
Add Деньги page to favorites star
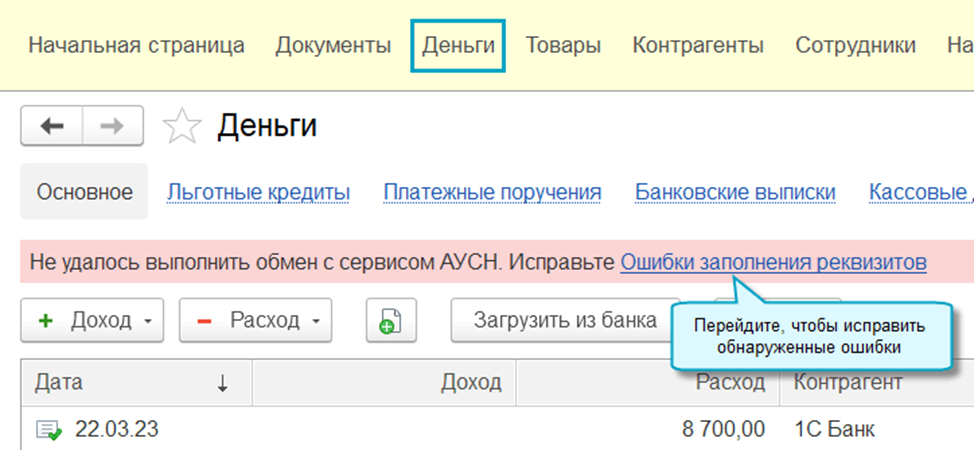click(181, 127)
